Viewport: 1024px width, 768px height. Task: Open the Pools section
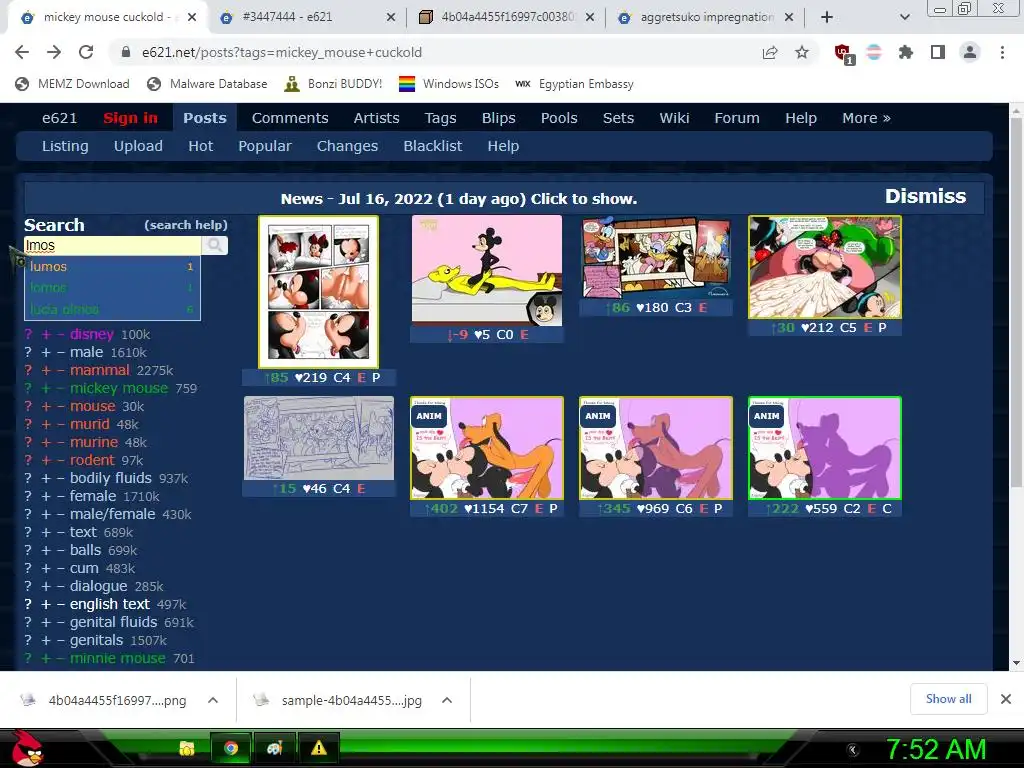coord(559,118)
